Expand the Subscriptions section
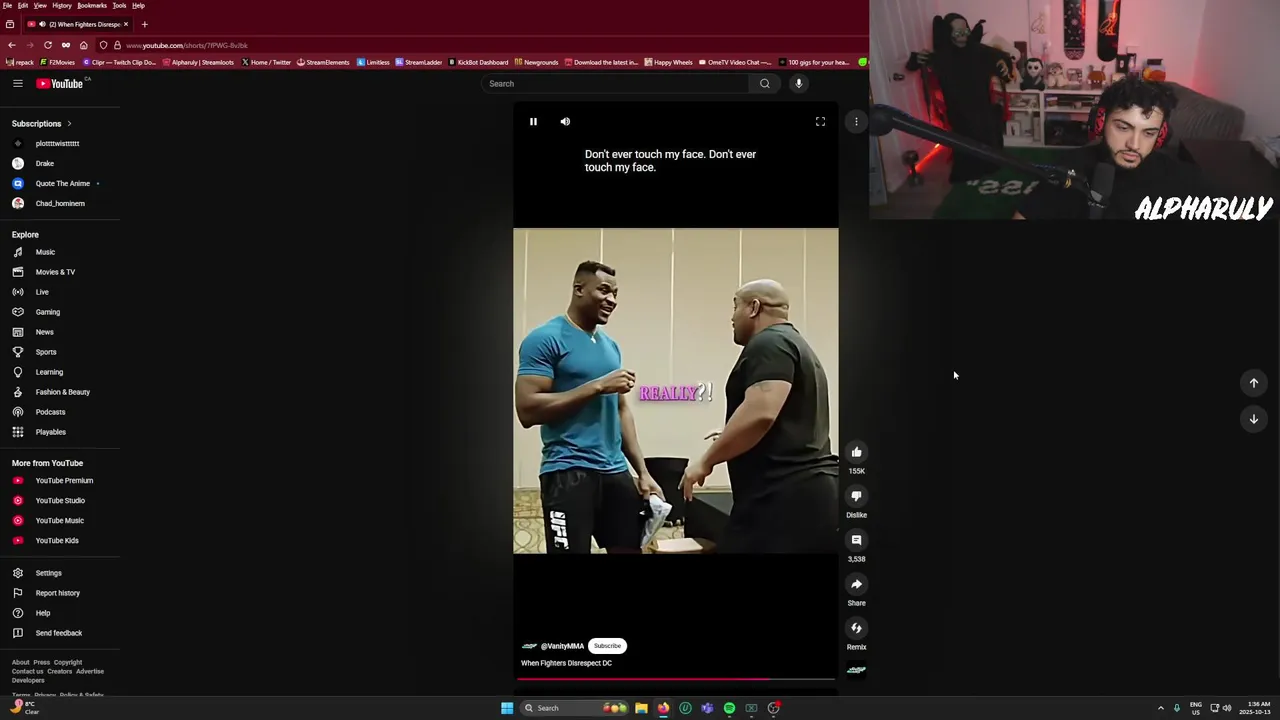This screenshot has width=1280, height=720. pyautogui.click(x=42, y=123)
